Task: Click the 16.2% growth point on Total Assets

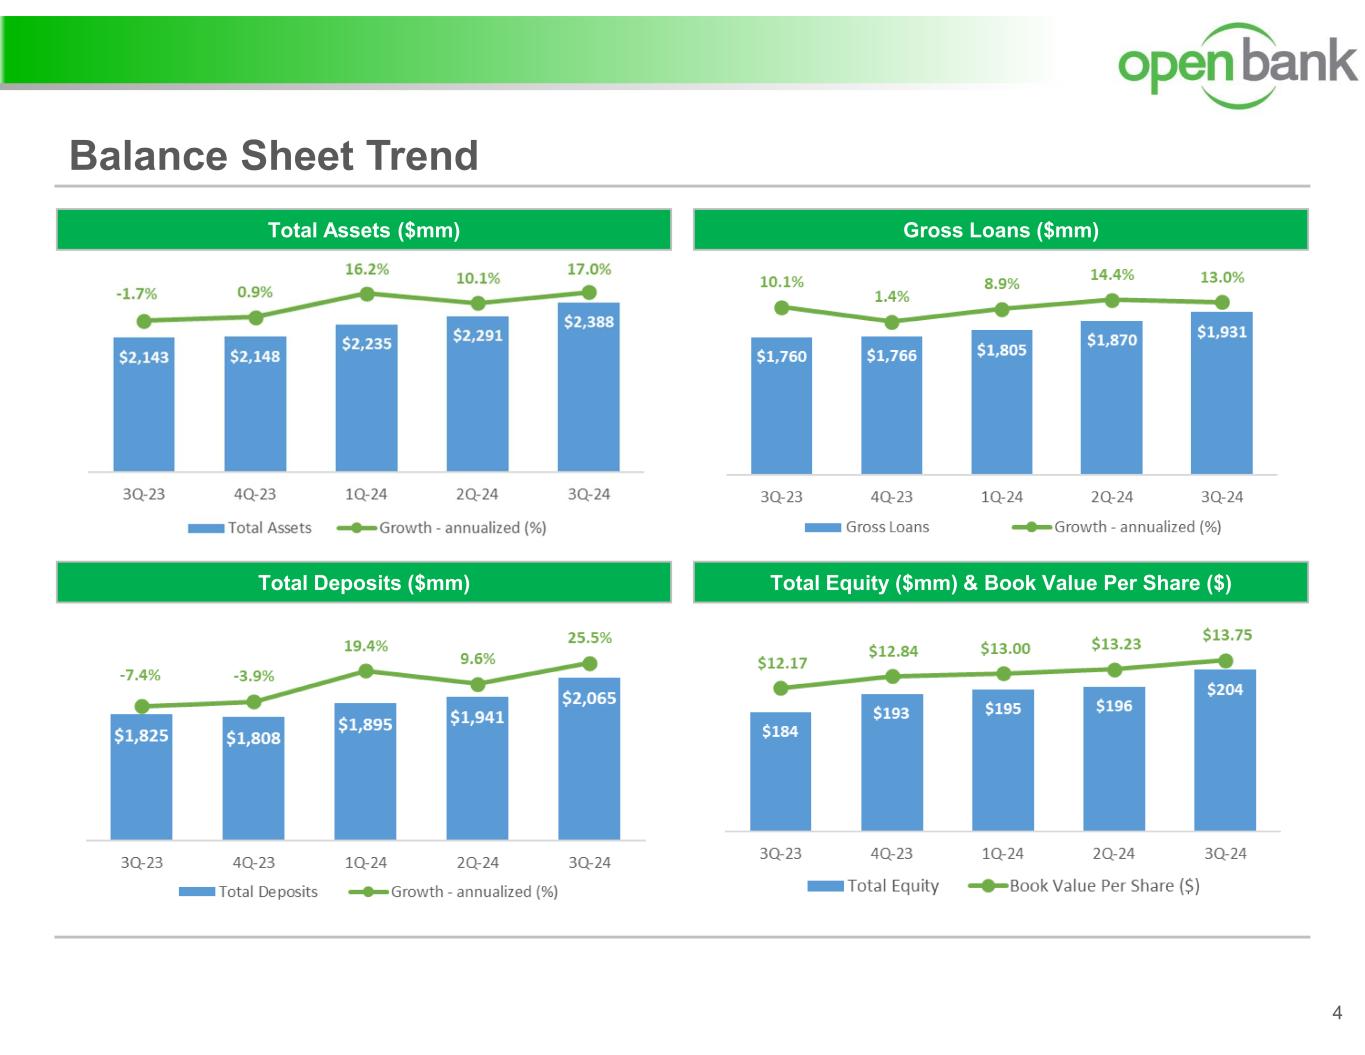Action: click(367, 294)
